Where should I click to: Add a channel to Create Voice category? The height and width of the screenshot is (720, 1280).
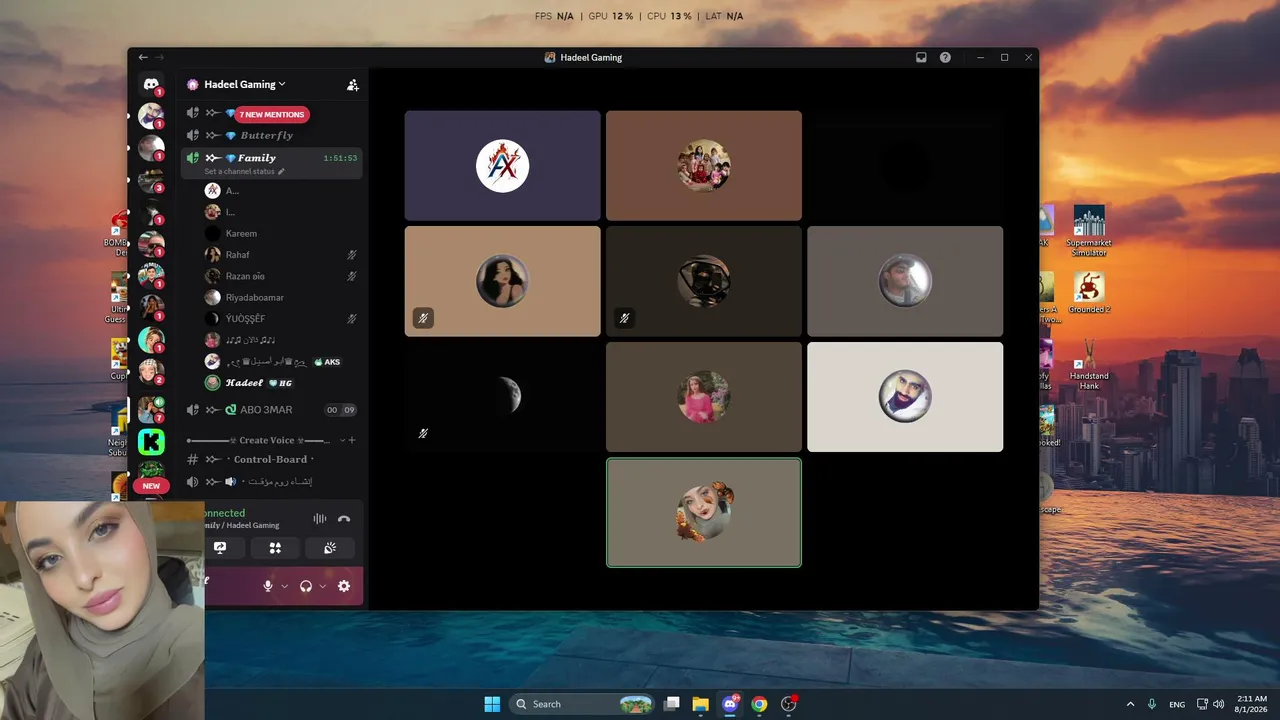pos(352,440)
